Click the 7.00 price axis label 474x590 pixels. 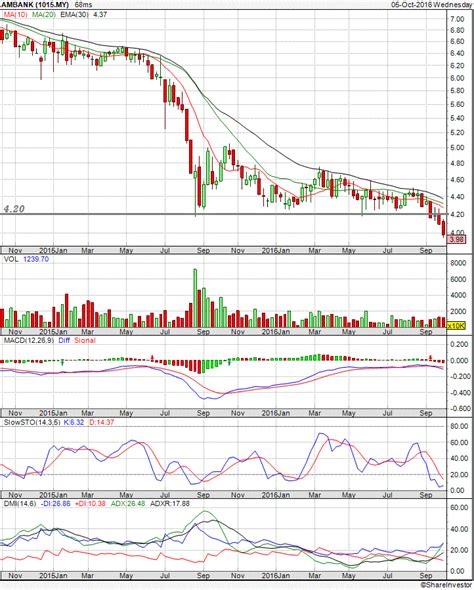pos(457,20)
